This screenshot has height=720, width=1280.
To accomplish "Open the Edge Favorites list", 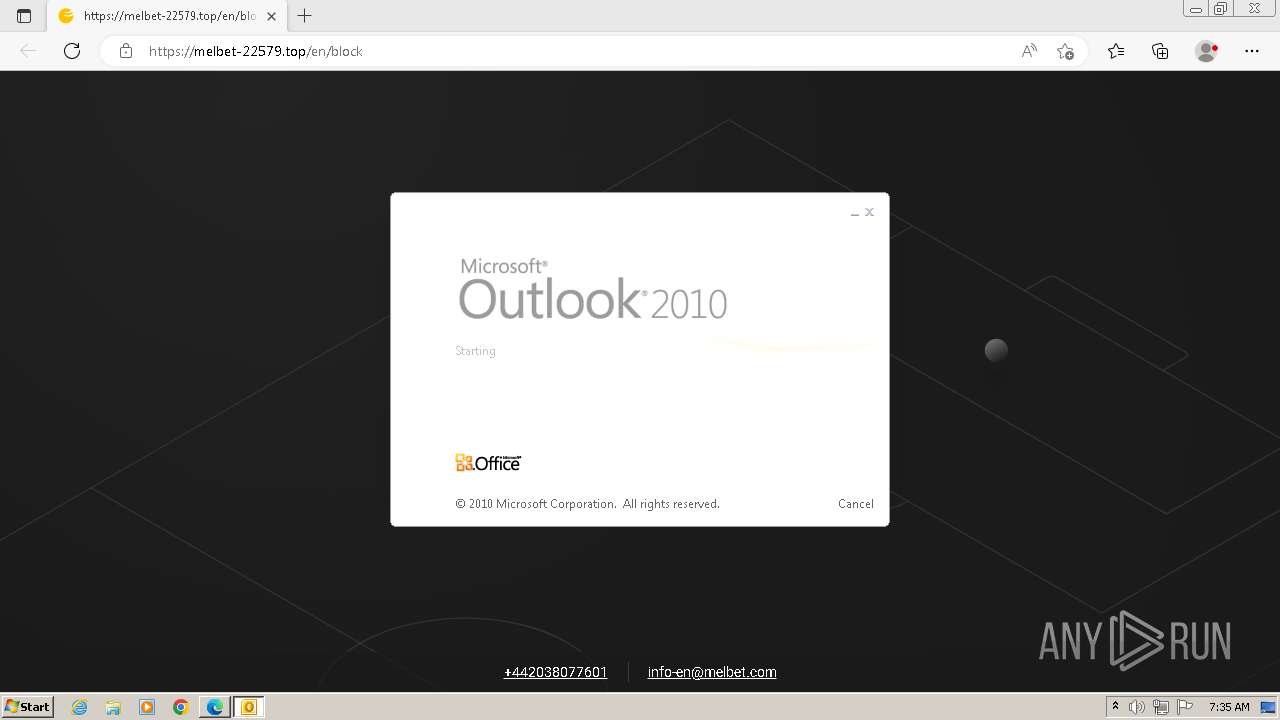I will (1116, 51).
